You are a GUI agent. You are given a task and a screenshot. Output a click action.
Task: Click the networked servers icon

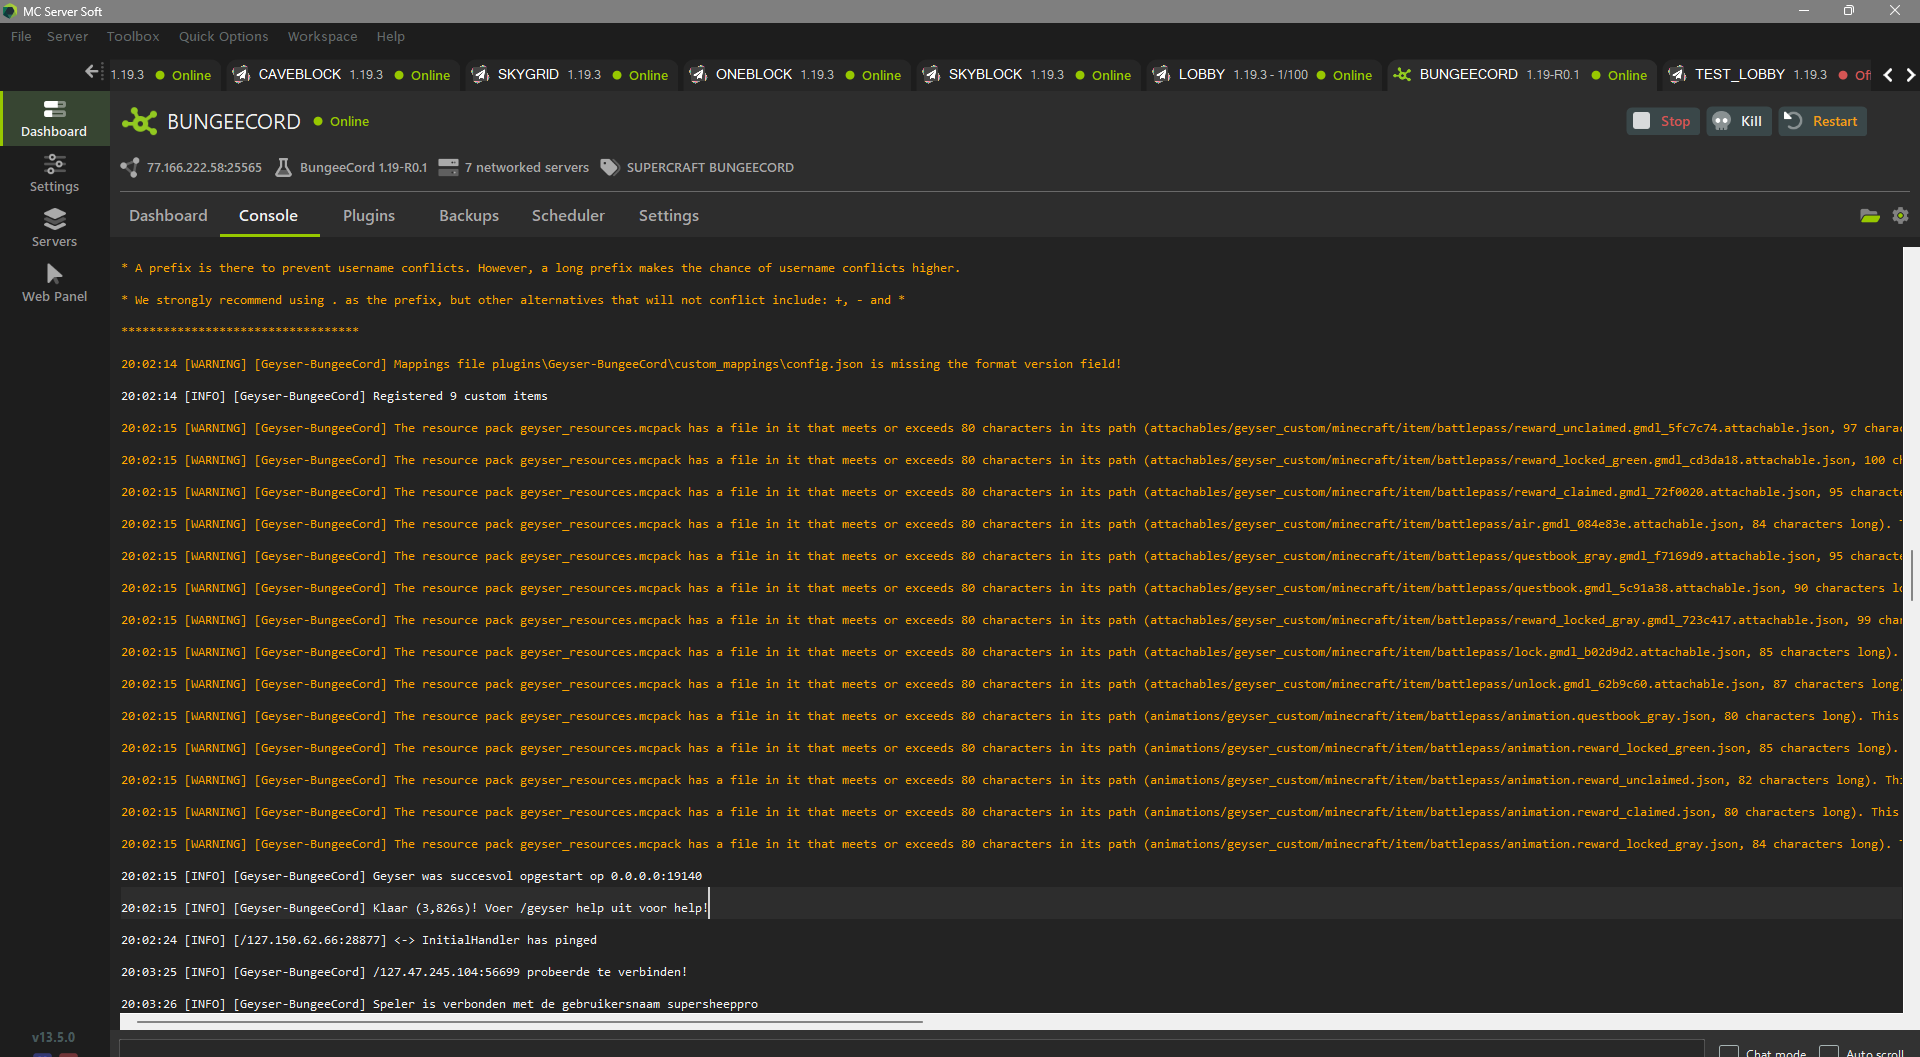447,167
